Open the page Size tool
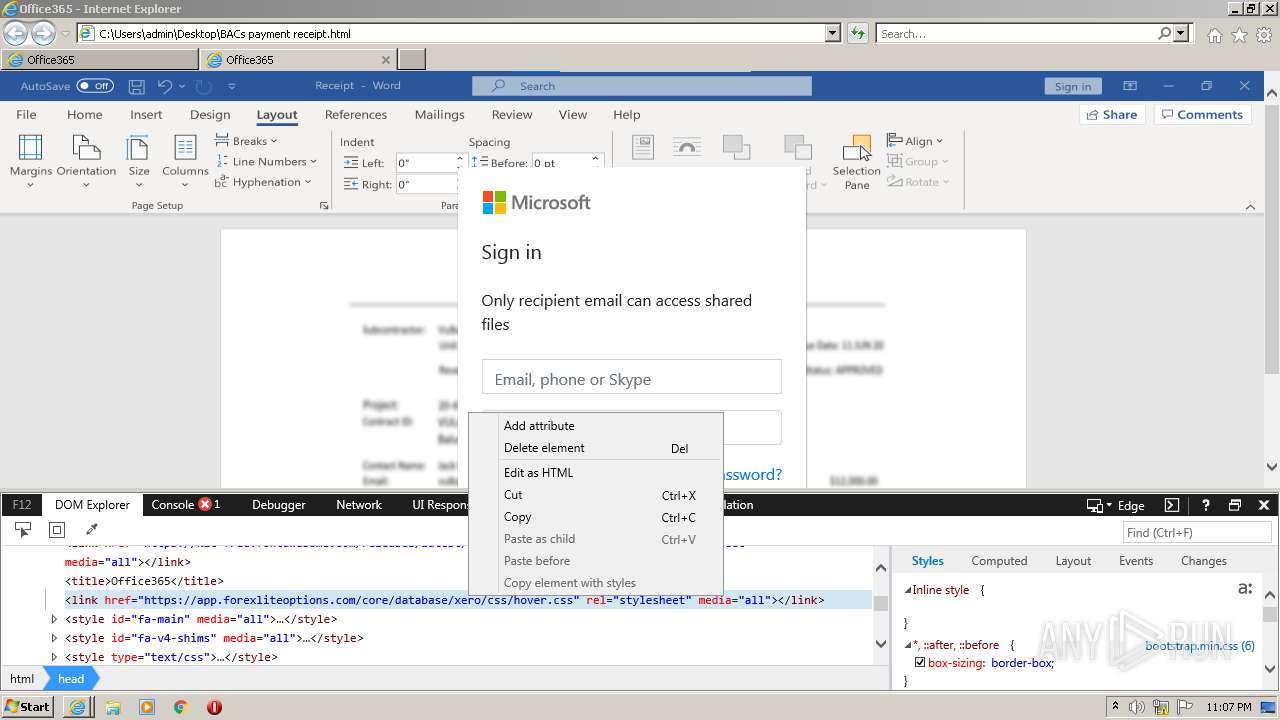 pos(139,160)
